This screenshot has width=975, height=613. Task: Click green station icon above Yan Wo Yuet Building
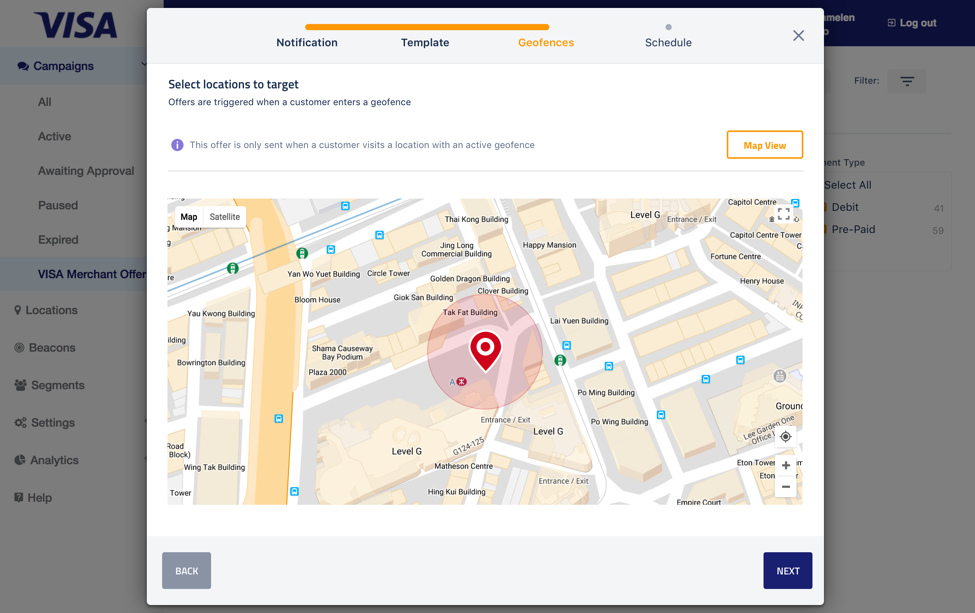pyautogui.click(x=302, y=253)
